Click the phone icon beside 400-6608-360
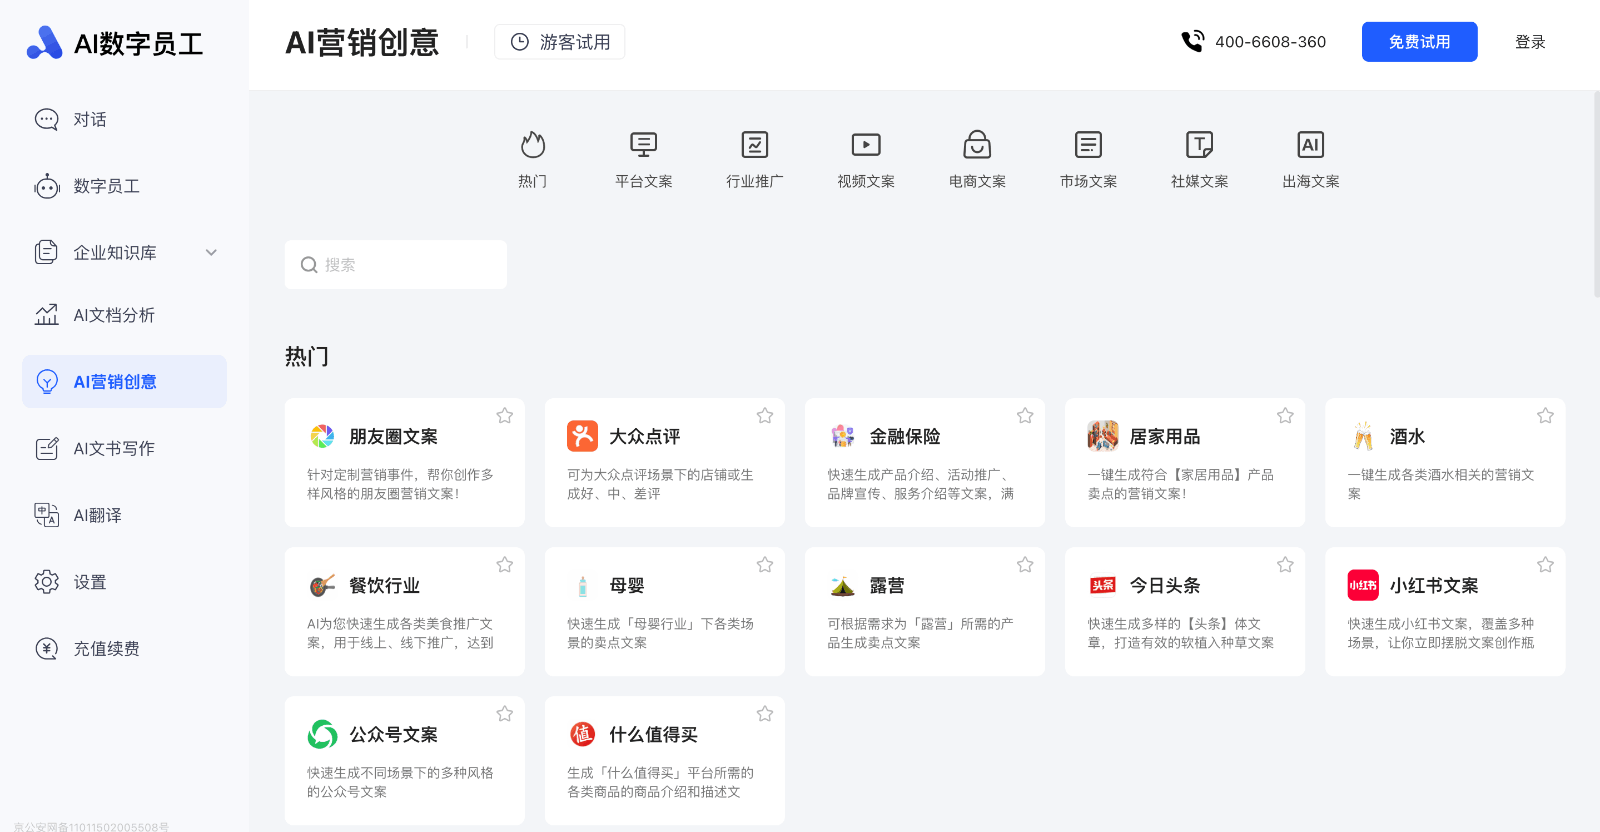 (1192, 42)
